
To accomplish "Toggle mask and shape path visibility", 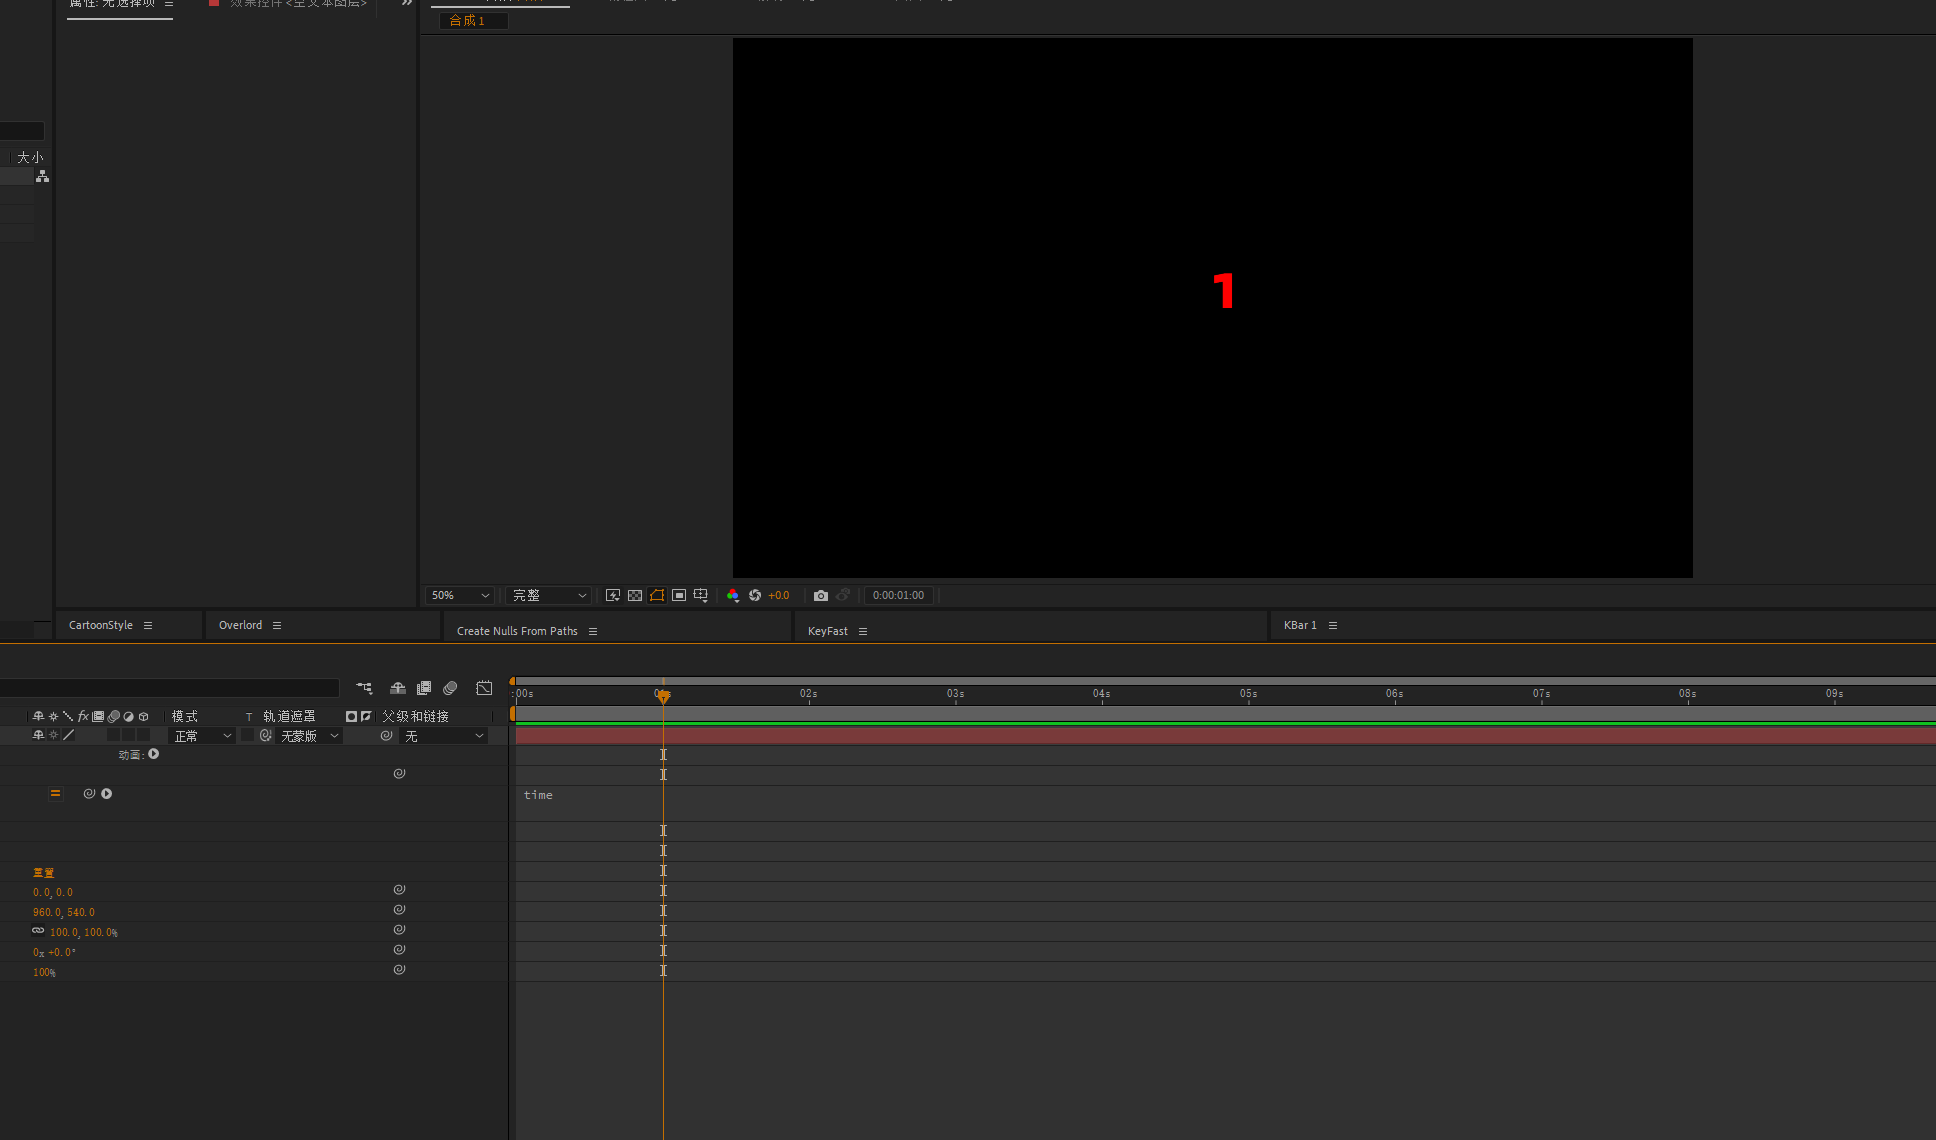I will 657,595.
